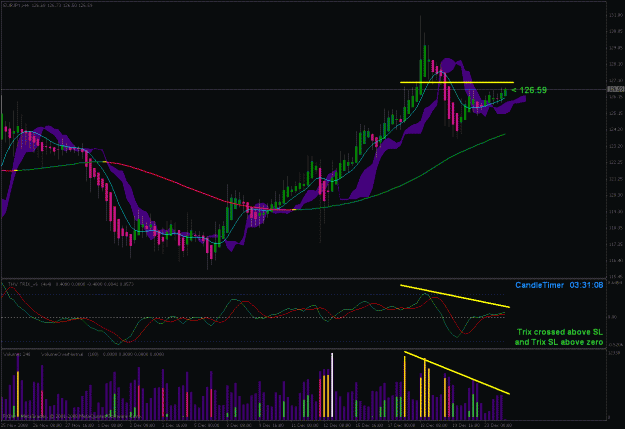Click the '0.00' zero-level label of TRIX panel

pos(613,317)
